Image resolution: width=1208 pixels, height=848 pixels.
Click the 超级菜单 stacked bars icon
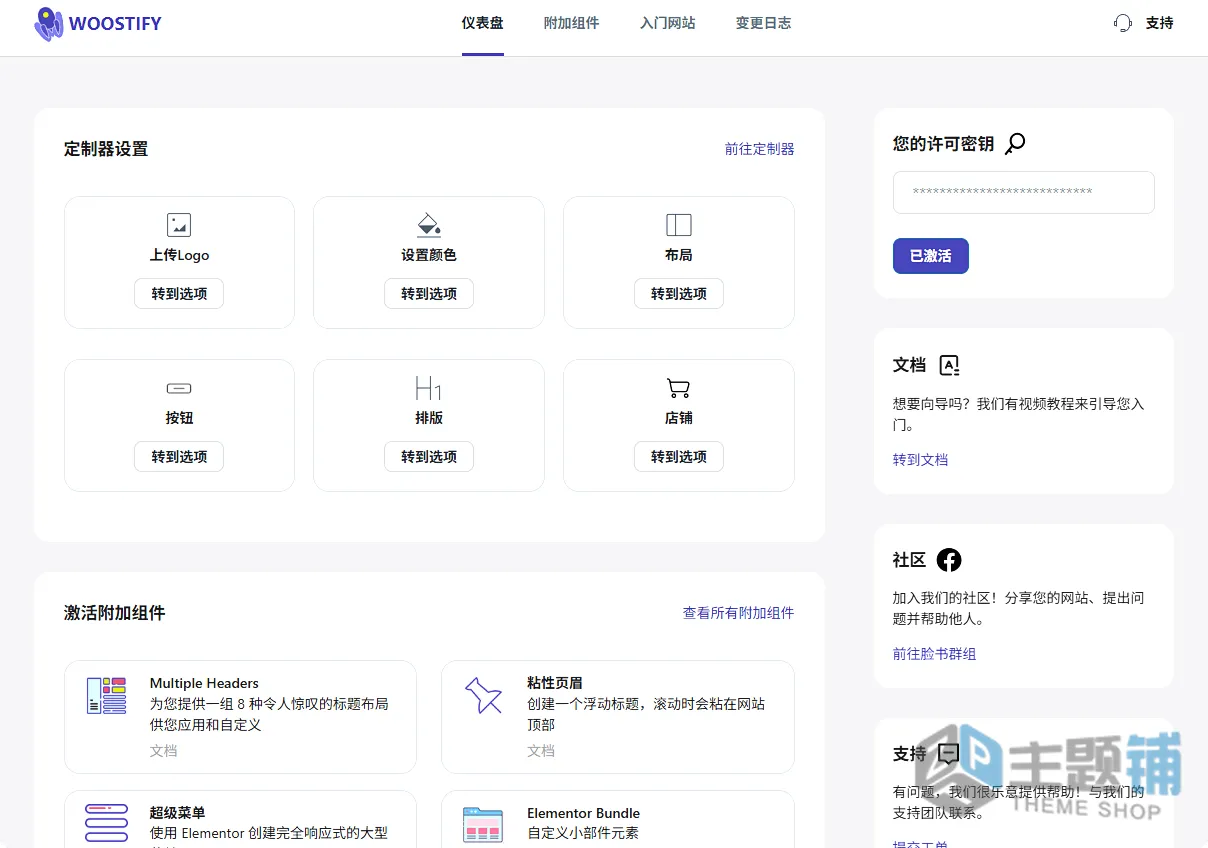pos(107,822)
